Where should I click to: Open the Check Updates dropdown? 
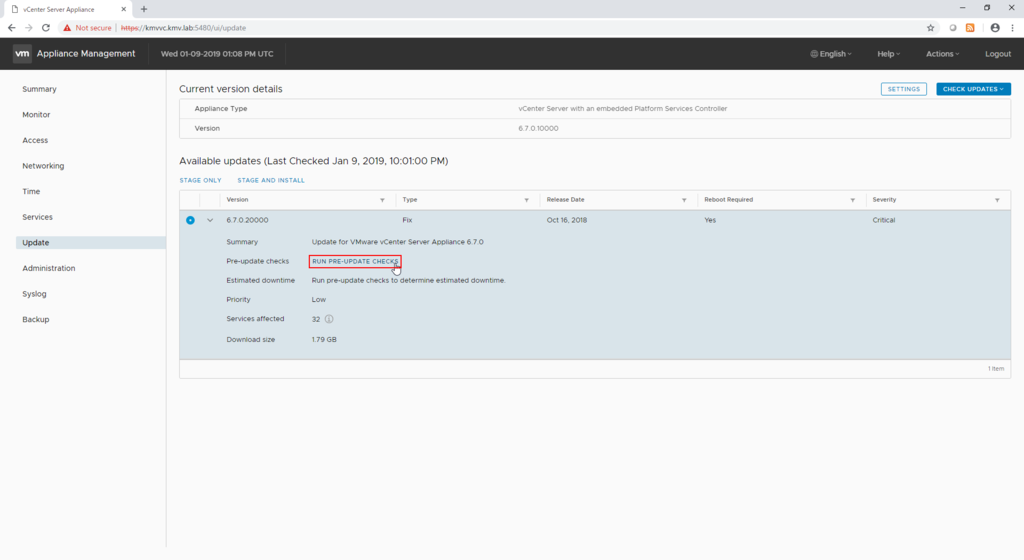(x=973, y=89)
